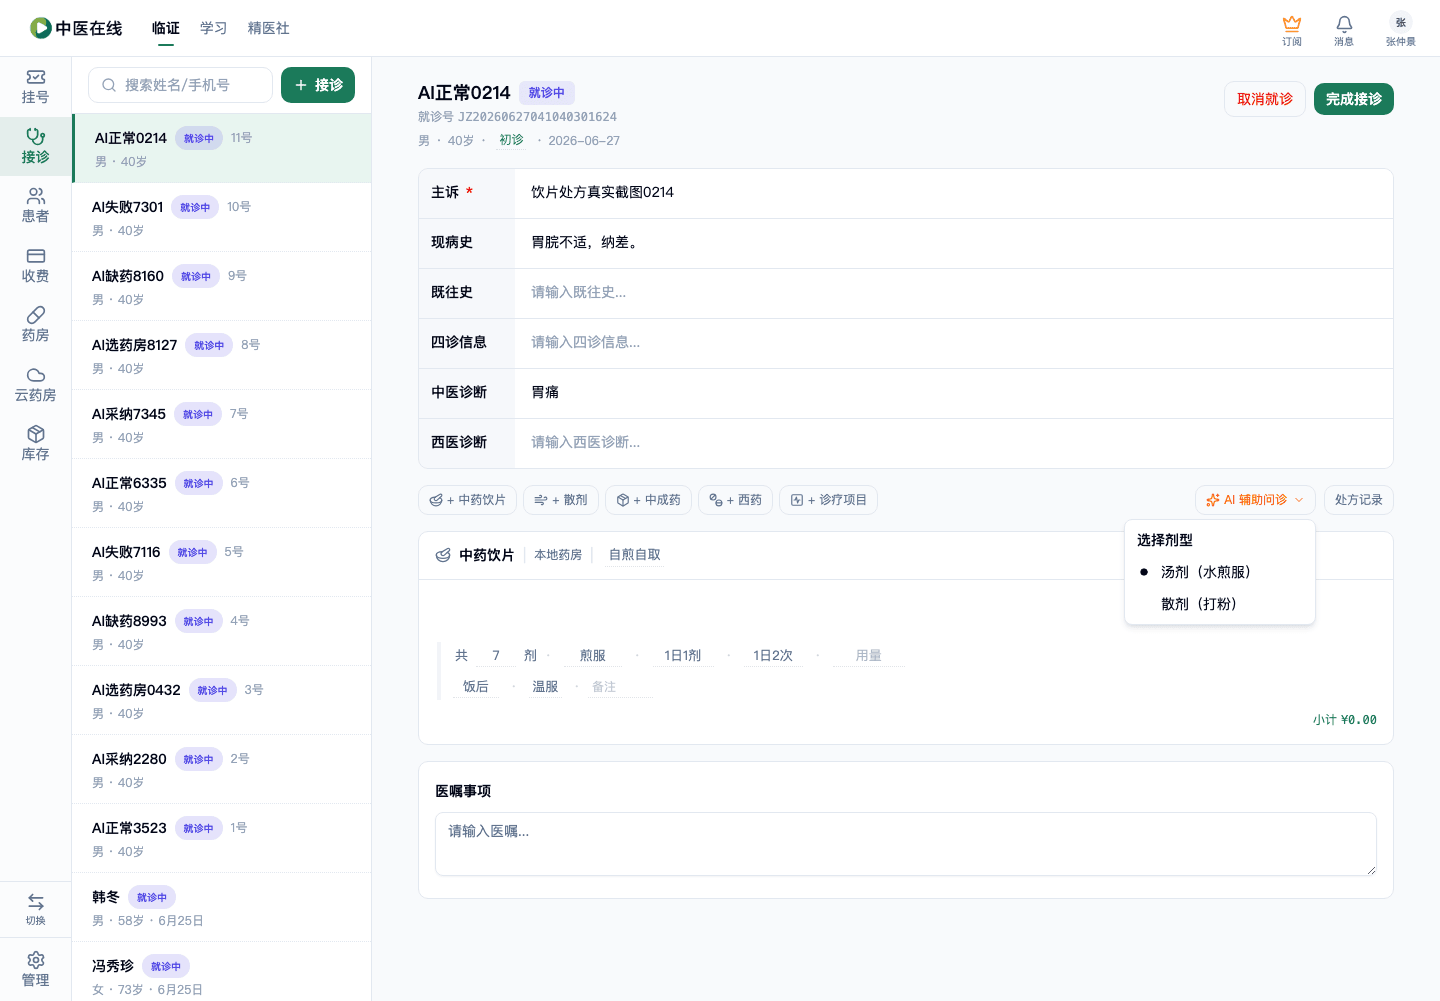1440x1001 pixels.
Task: Select patient AI缺药8160
Action: point(222,286)
